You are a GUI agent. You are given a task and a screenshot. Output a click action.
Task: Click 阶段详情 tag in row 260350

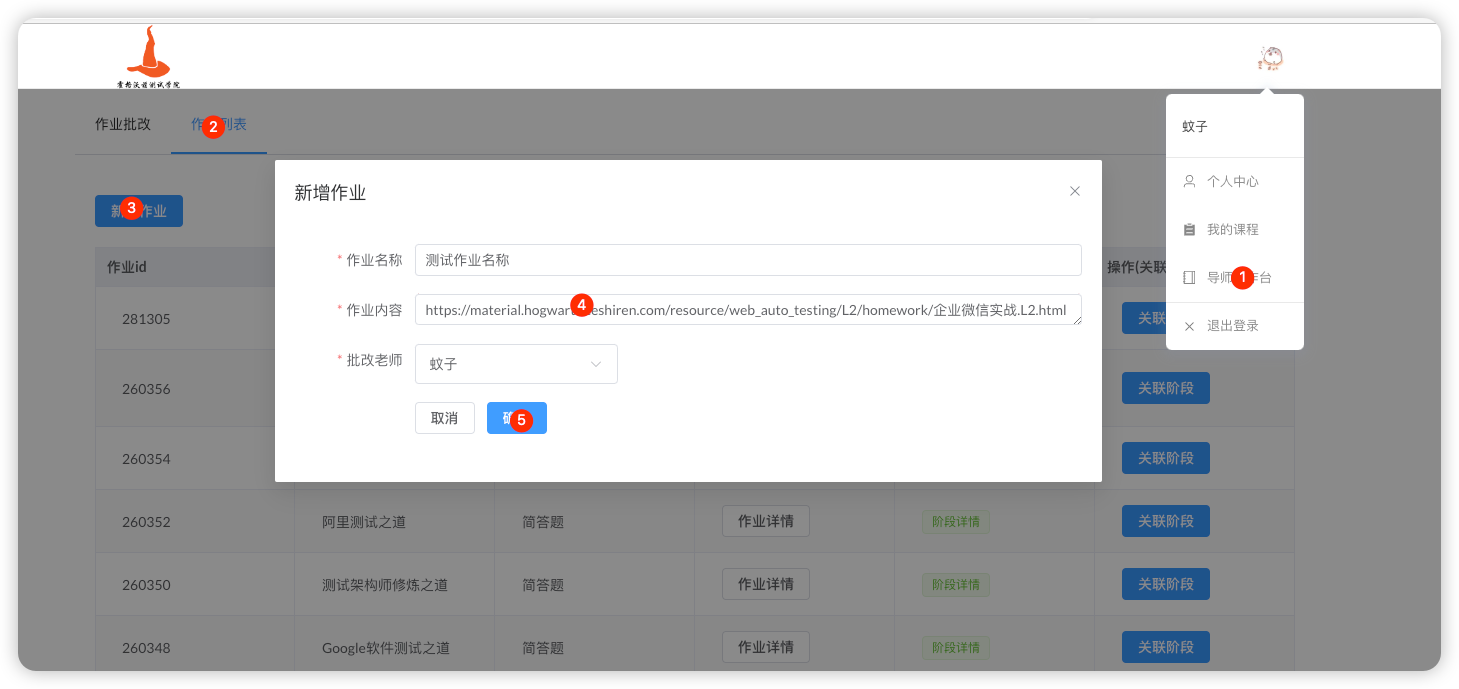(x=955, y=584)
